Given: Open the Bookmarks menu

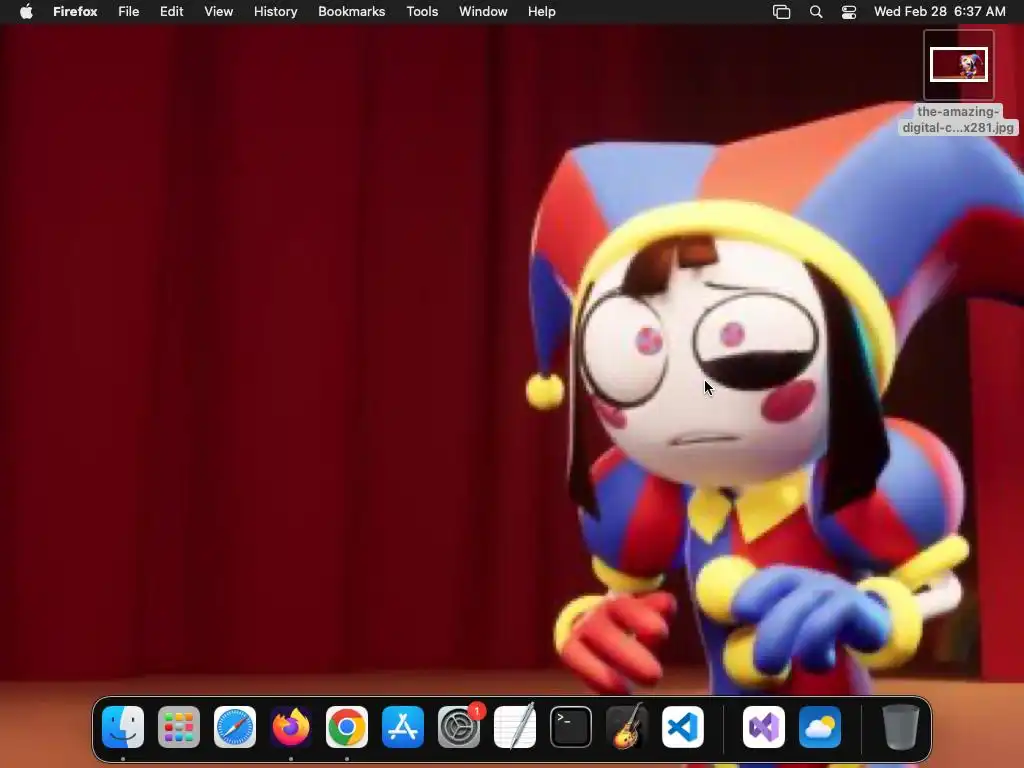Looking at the screenshot, I should click(x=351, y=12).
